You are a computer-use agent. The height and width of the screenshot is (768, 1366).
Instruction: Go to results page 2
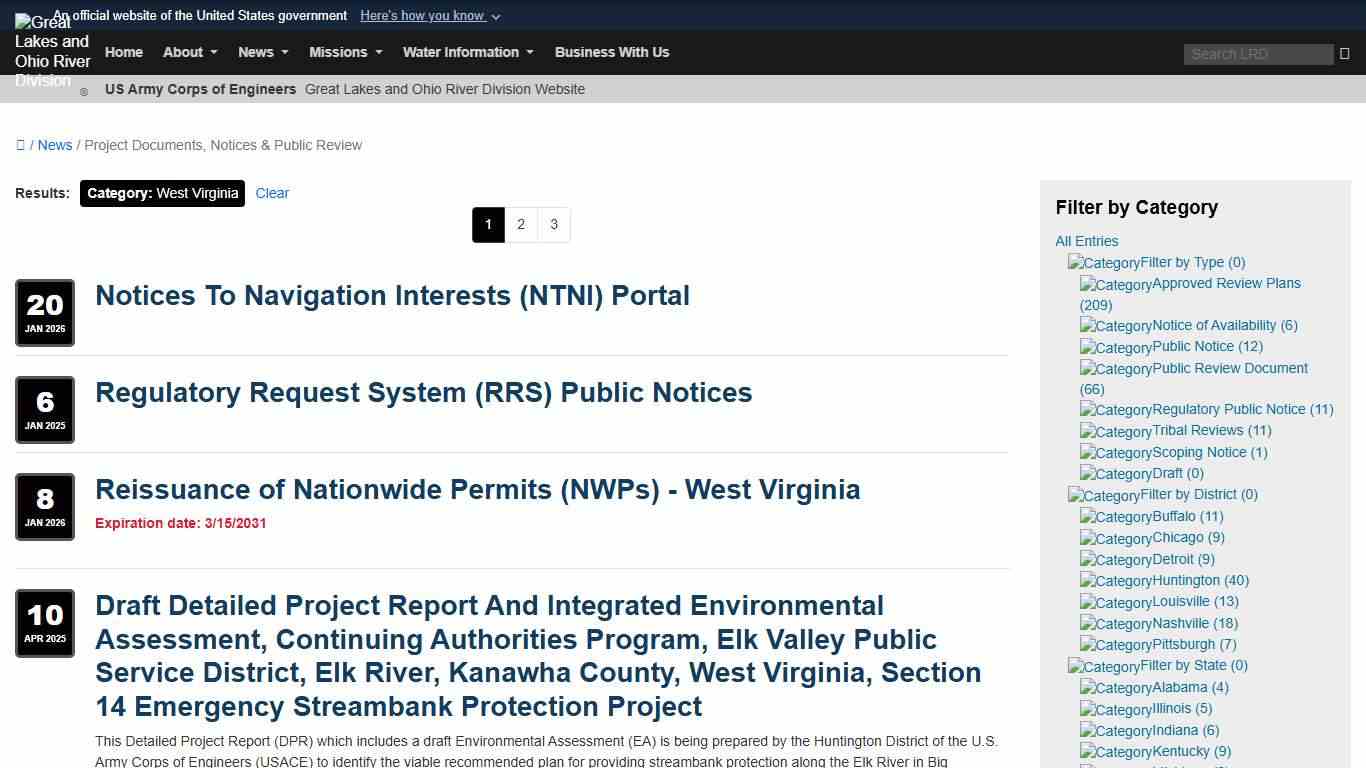521,224
